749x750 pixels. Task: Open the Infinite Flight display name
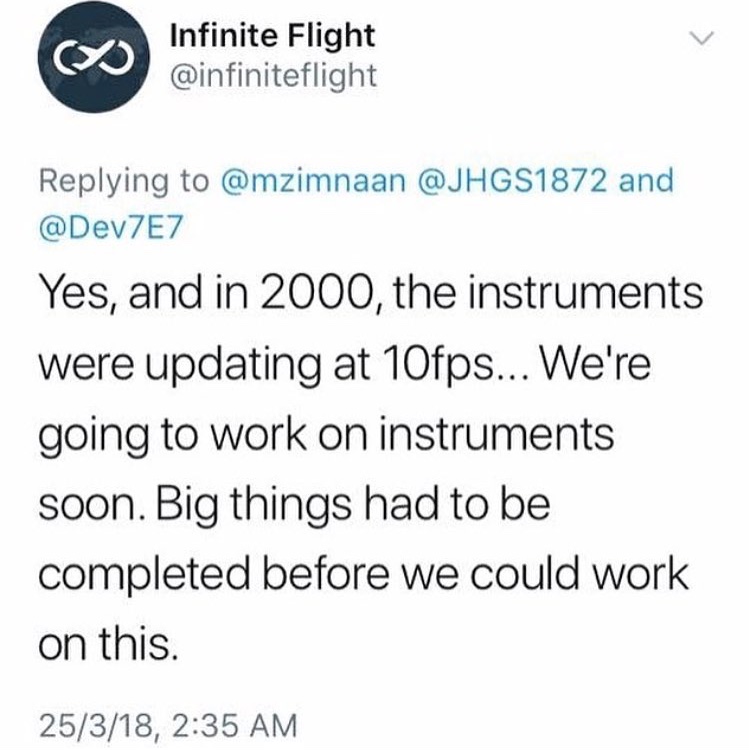point(273,36)
